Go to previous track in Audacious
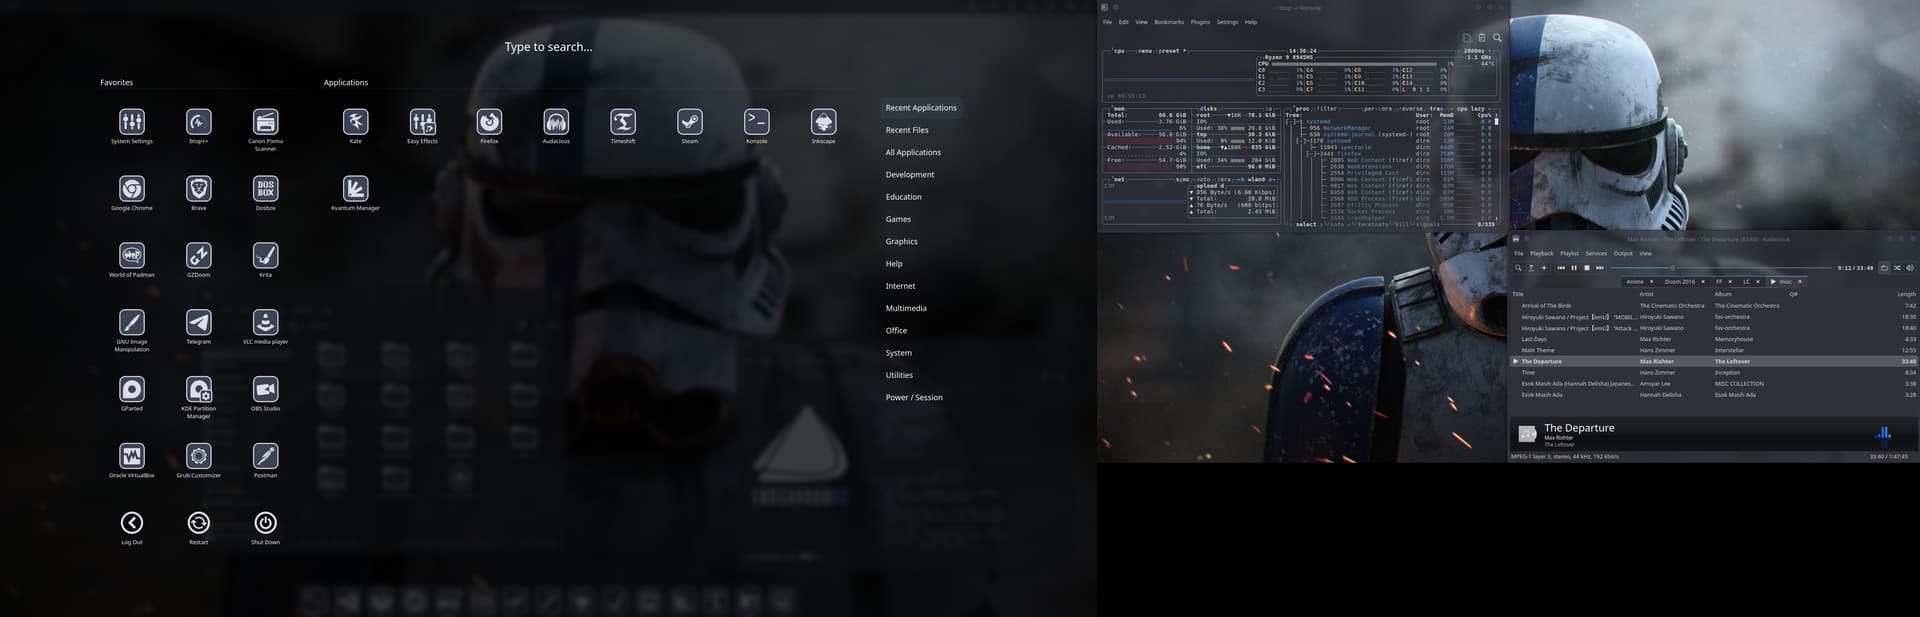The image size is (1920, 617). 1561,268
